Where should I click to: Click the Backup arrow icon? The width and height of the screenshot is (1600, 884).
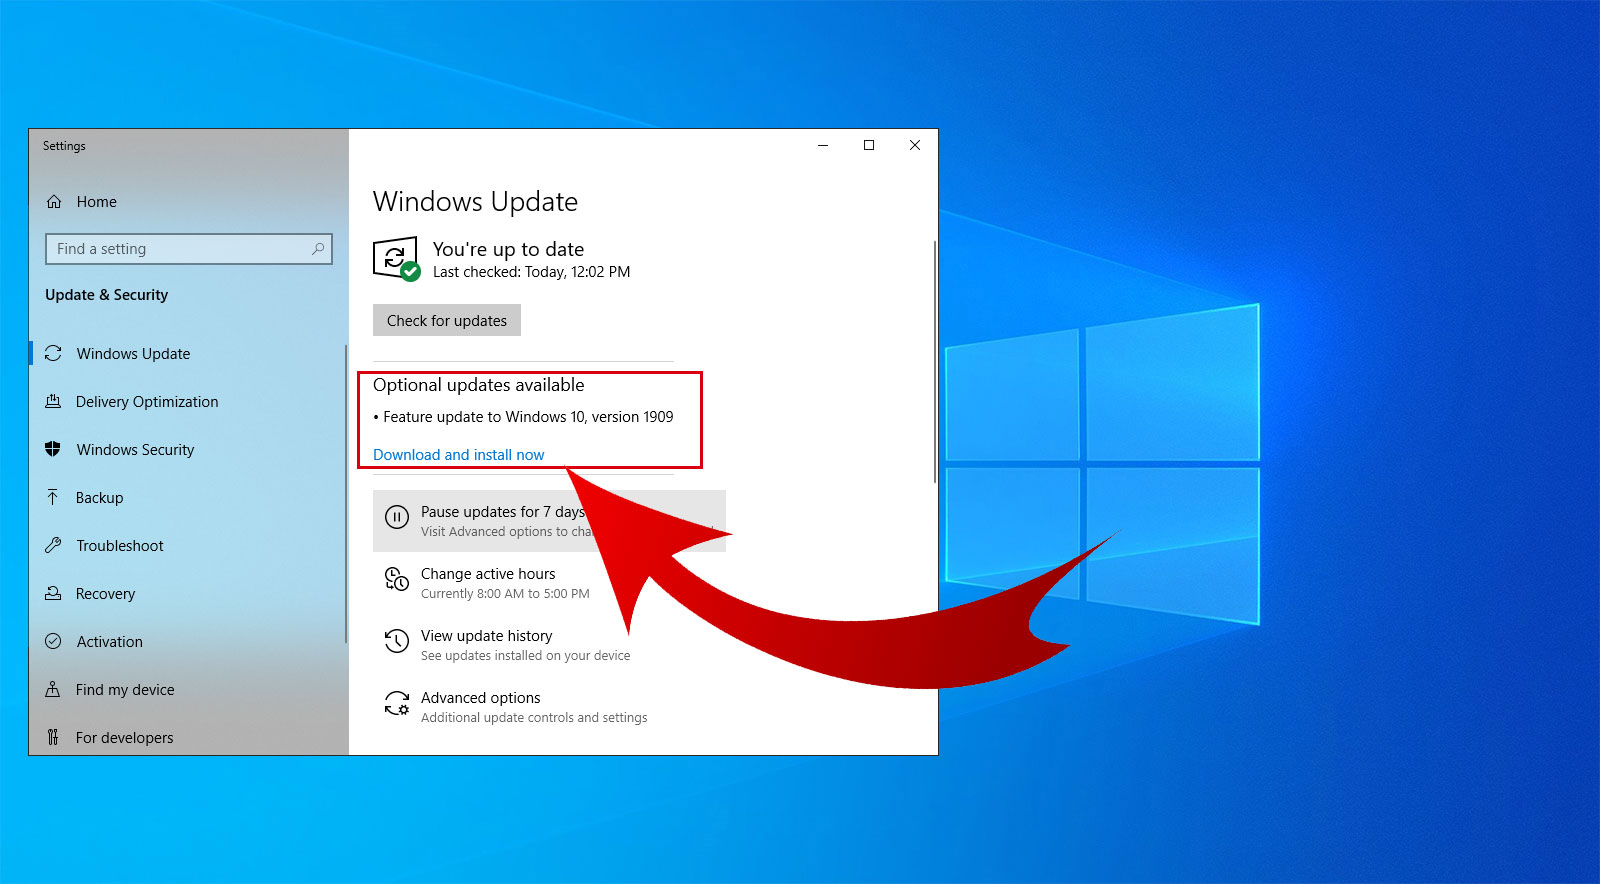(x=53, y=498)
